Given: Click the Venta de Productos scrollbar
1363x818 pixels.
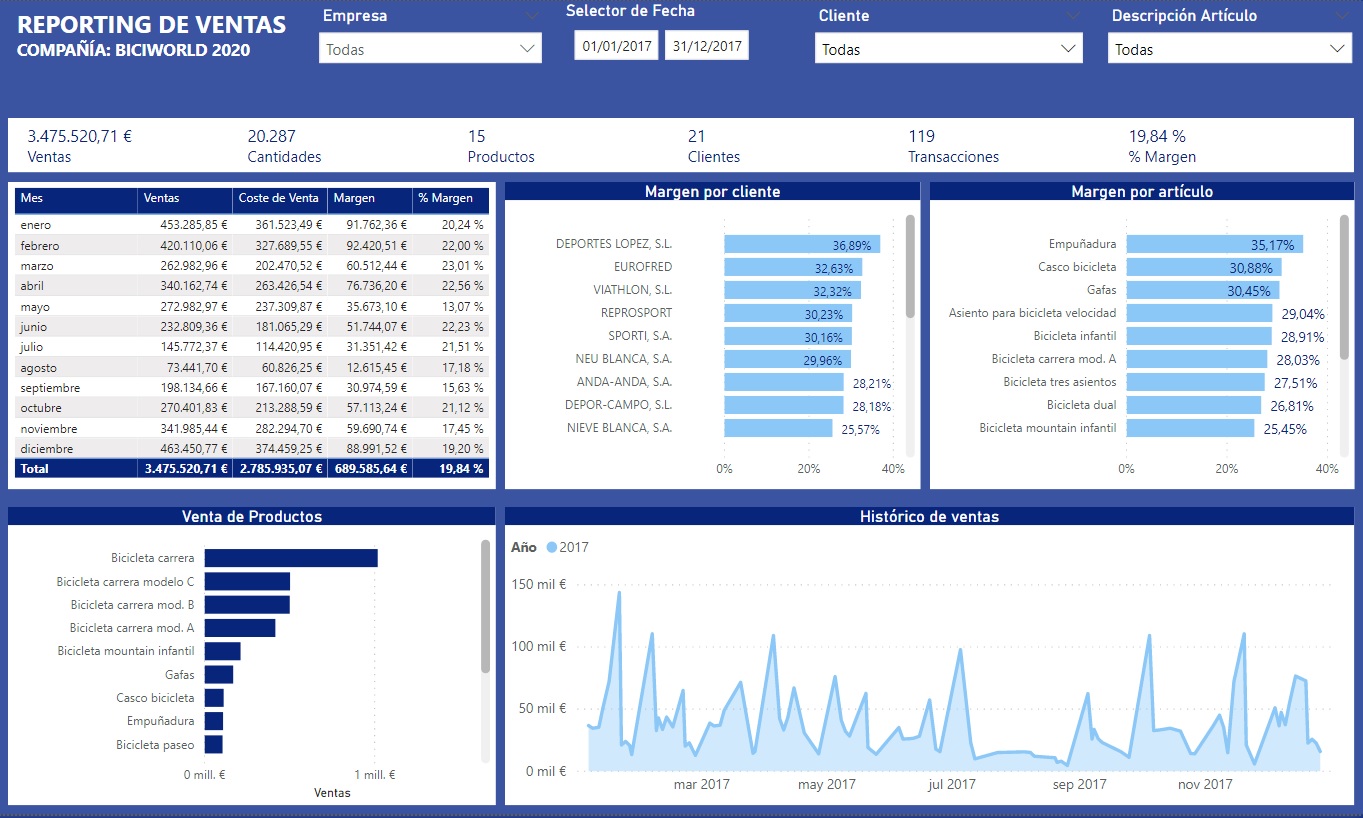Looking at the screenshot, I should coord(486,606).
